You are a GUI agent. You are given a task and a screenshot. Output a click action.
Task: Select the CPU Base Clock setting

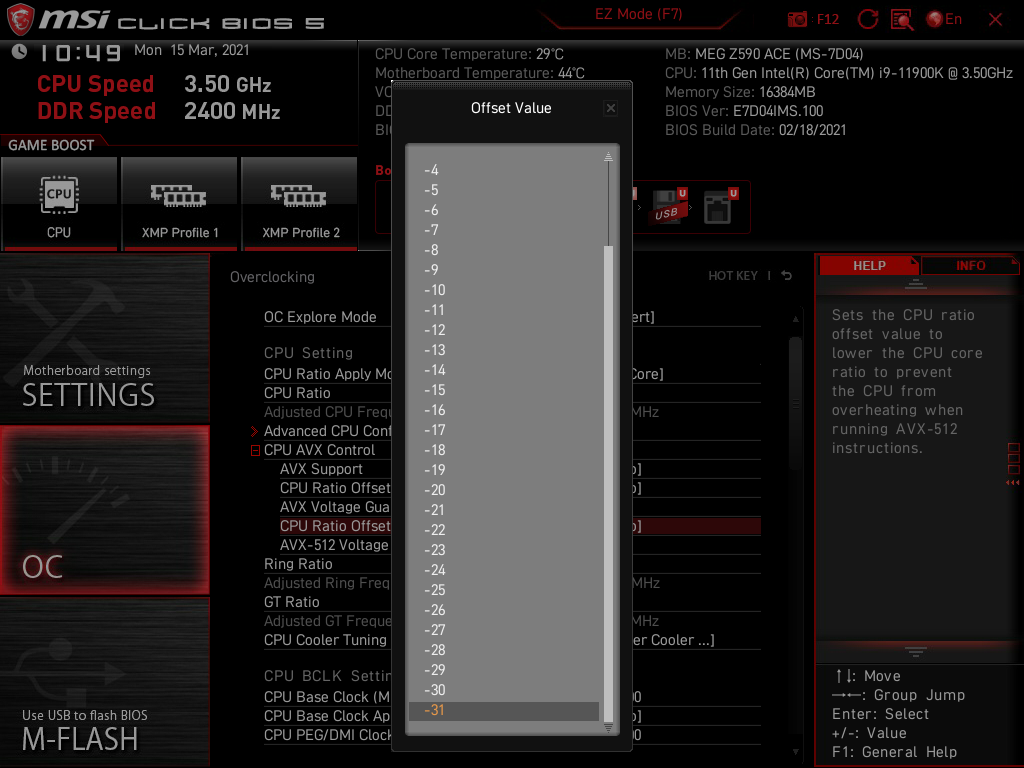coord(327,697)
